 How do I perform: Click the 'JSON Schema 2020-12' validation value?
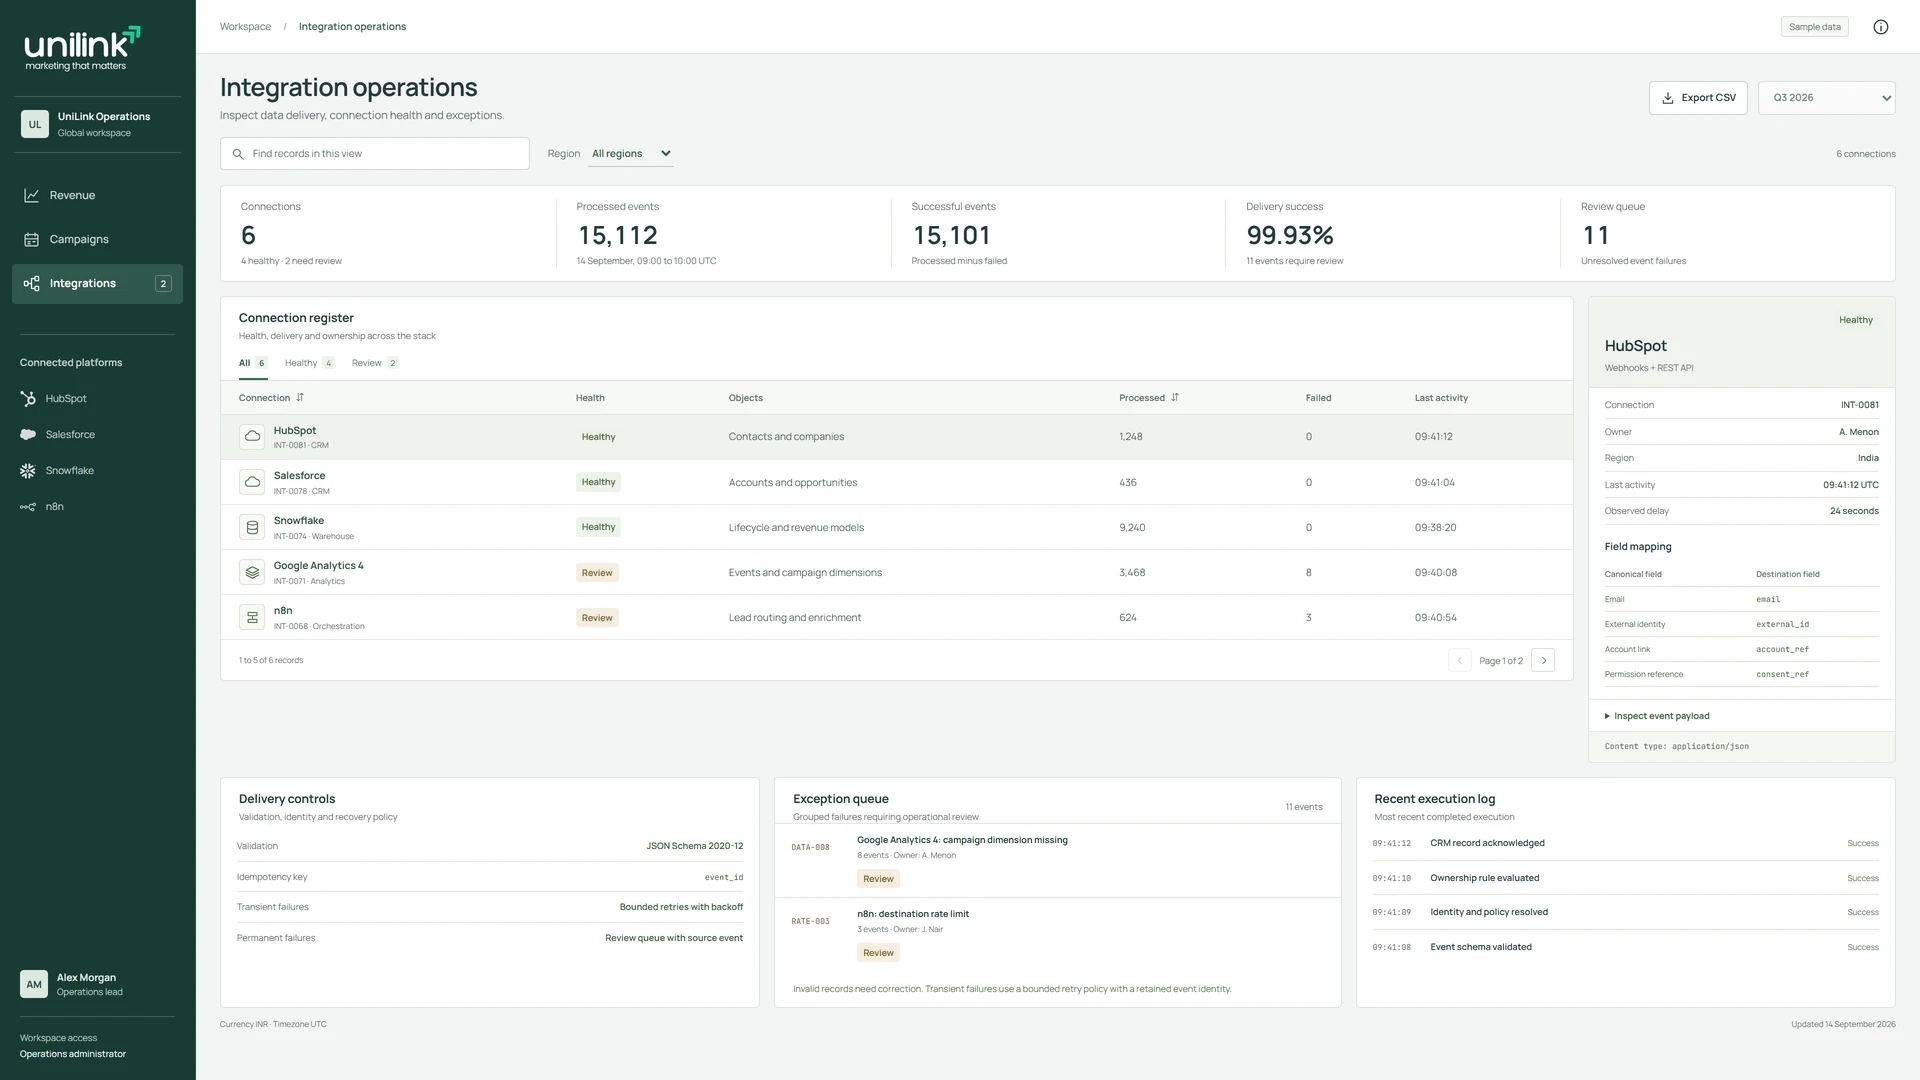click(x=694, y=846)
